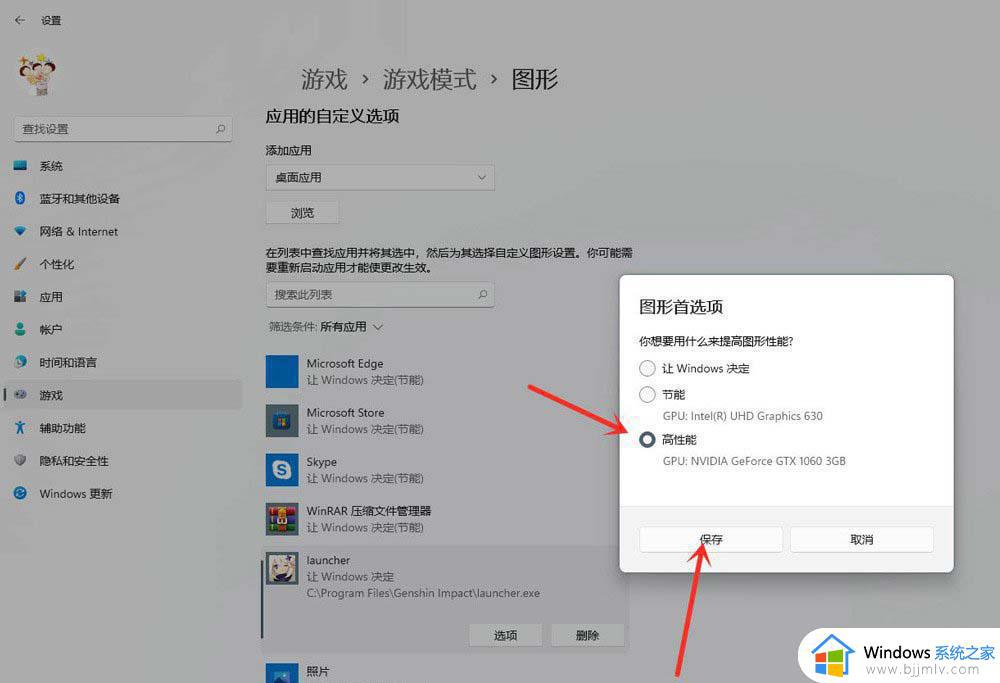
Task: Select the Microsoft Edge list entry
Action: coord(443,372)
